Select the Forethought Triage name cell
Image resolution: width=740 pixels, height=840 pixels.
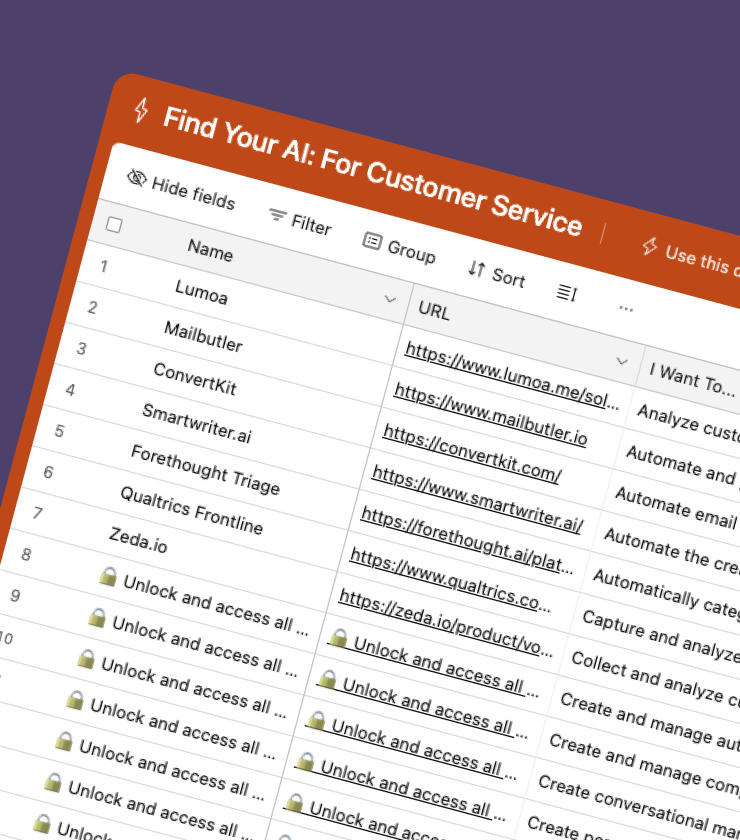(205, 470)
